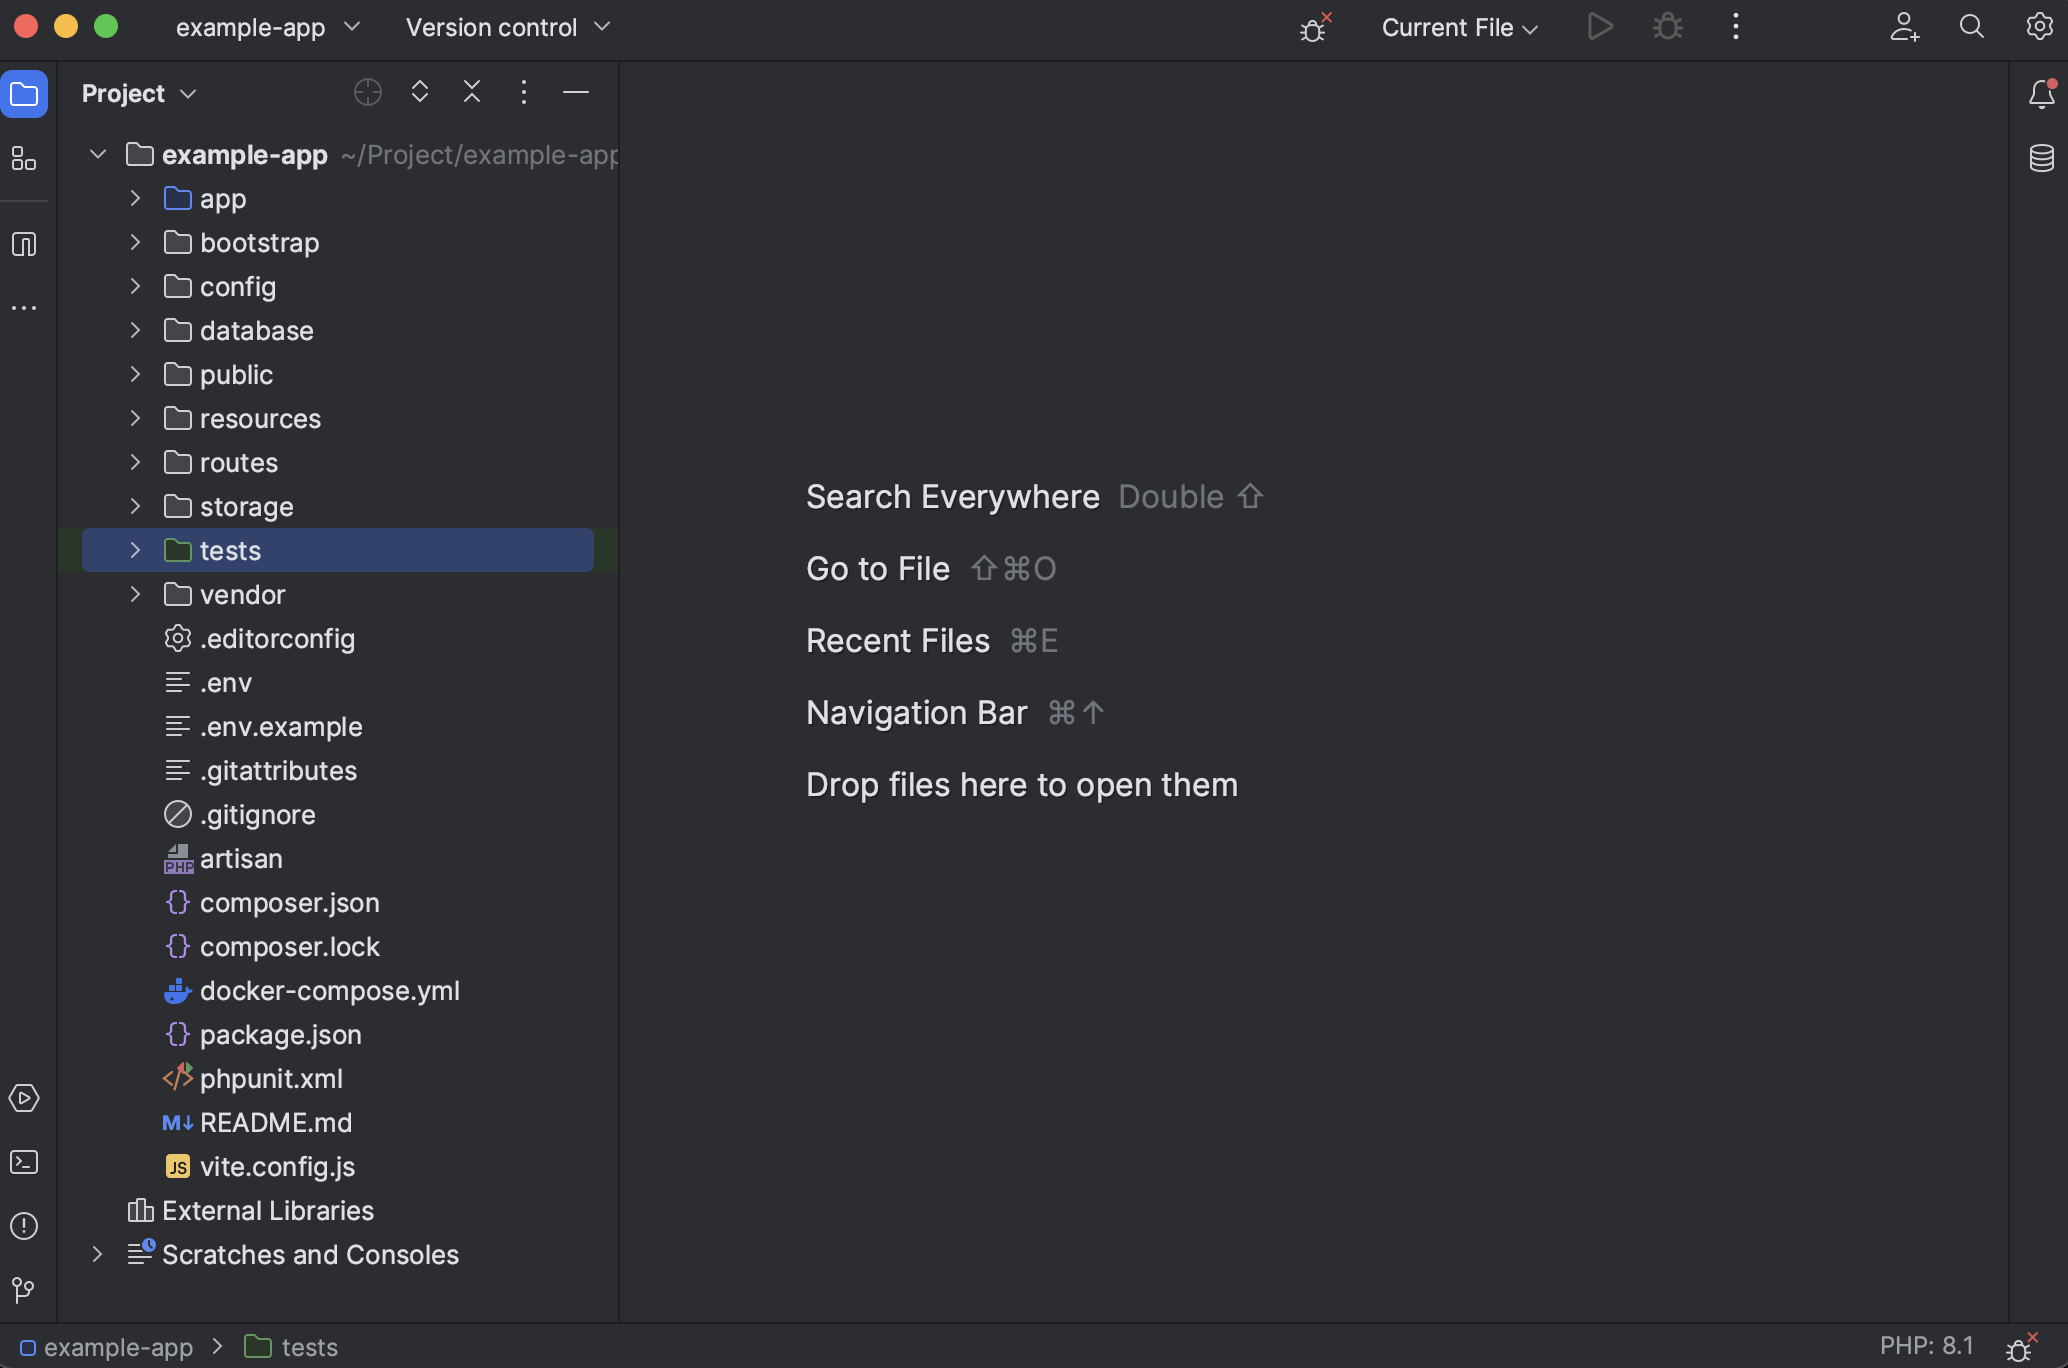Image resolution: width=2068 pixels, height=1368 pixels.
Task: Click Select Opened File crosshair icon
Action: point(368,93)
